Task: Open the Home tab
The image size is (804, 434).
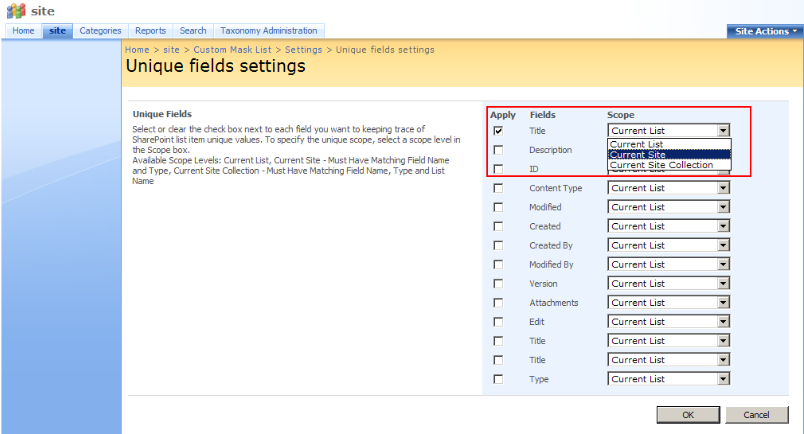Action: point(24,31)
